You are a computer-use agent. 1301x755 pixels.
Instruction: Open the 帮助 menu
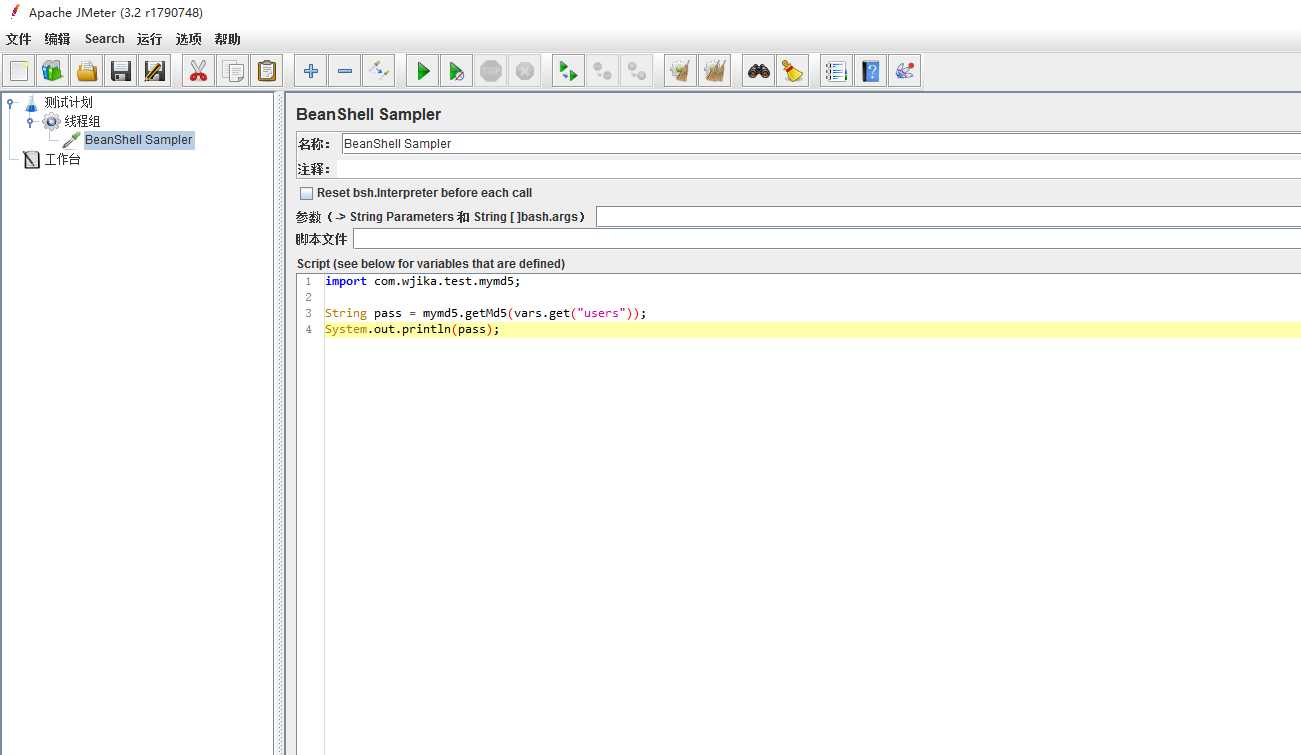click(227, 39)
